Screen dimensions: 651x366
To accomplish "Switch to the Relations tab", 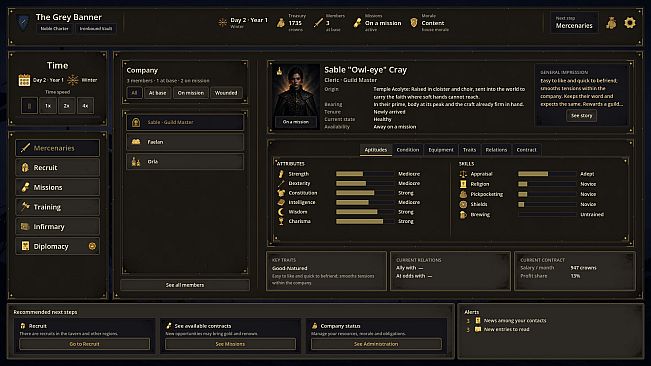I will tap(497, 150).
